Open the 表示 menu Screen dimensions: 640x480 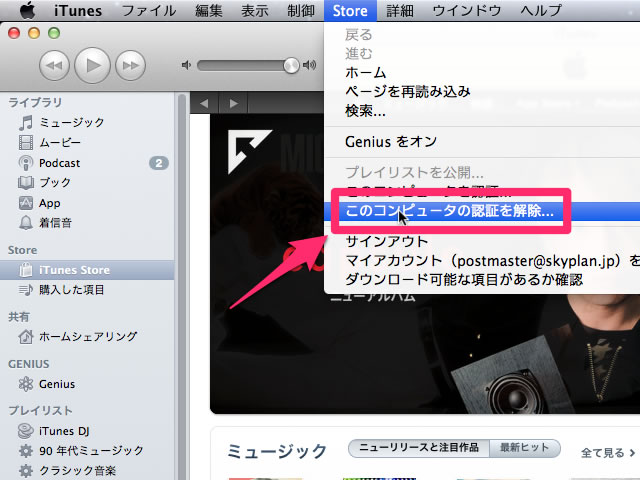[255, 11]
